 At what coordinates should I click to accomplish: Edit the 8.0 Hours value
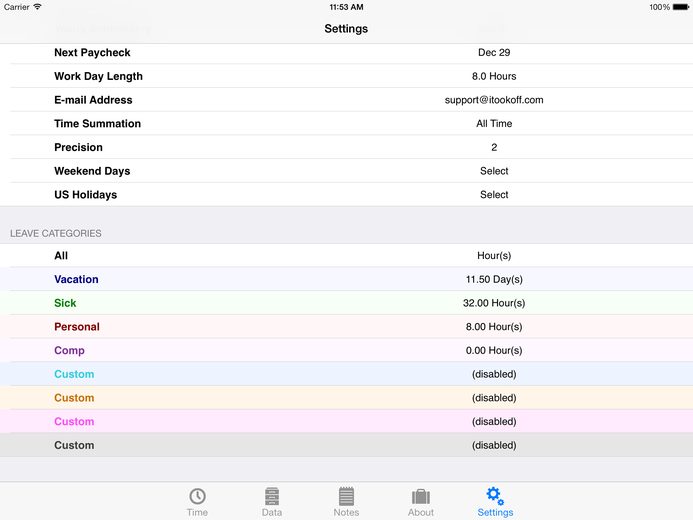click(494, 76)
